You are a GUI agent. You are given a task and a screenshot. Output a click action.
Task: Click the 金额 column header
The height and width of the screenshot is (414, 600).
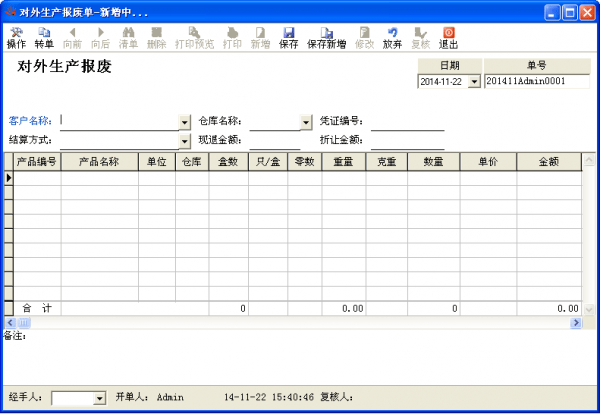[548, 161]
